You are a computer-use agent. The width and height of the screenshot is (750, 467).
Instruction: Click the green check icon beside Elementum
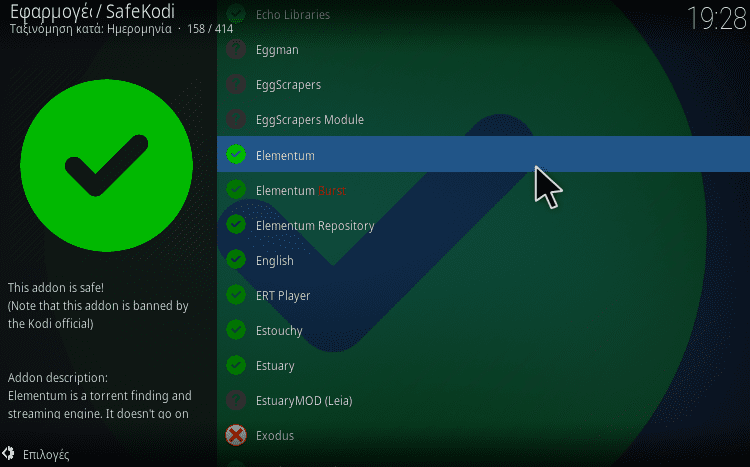click(x=236, y=155)
